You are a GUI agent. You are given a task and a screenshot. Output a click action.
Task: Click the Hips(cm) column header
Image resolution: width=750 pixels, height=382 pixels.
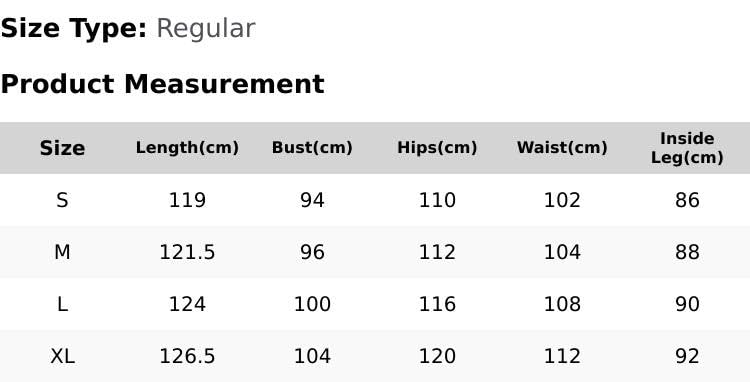tap(437, 148)
